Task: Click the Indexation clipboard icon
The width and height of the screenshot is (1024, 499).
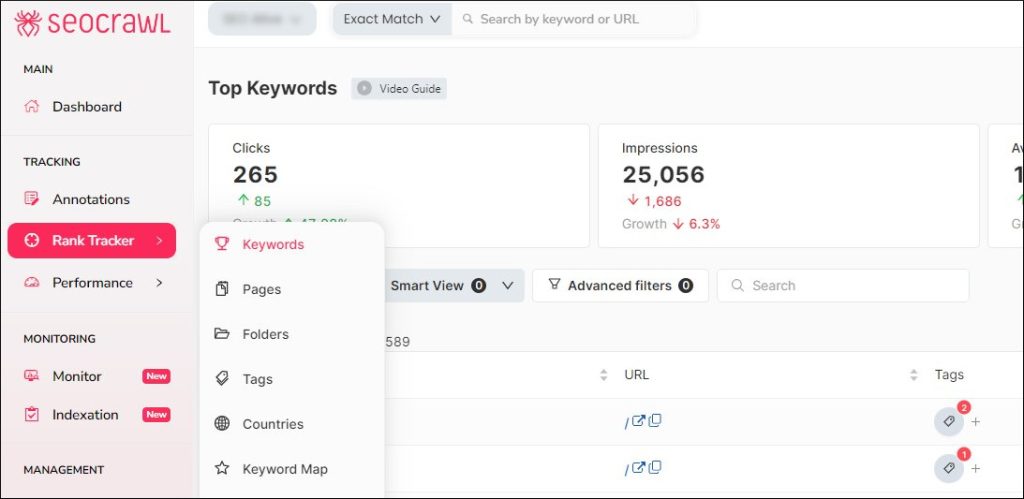Action: pyautogui.click(x=31, y=414)
